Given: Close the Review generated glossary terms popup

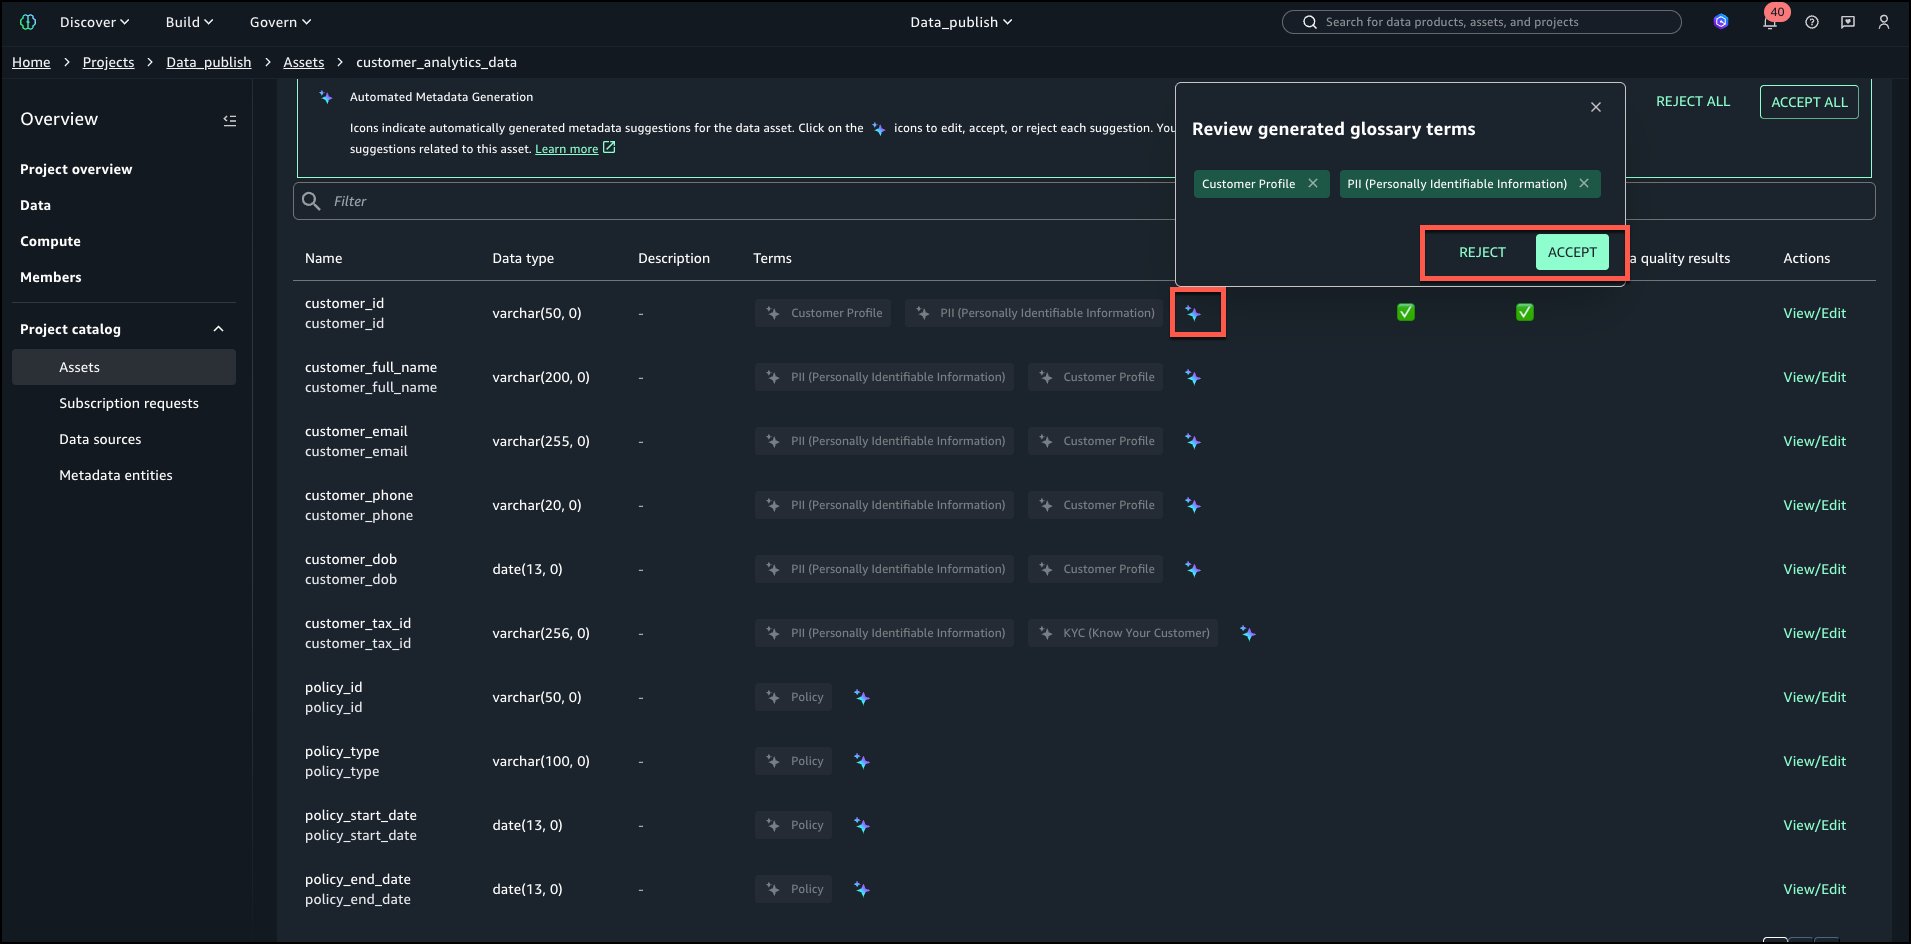Looking at the screenshot, I should pos(1595,107).
